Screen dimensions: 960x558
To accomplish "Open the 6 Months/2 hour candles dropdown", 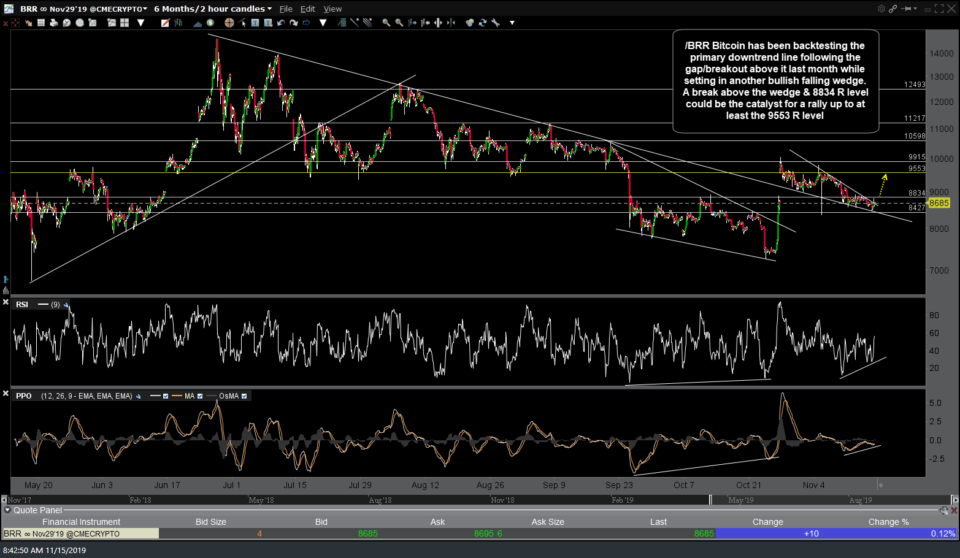I will pos(212,9).
